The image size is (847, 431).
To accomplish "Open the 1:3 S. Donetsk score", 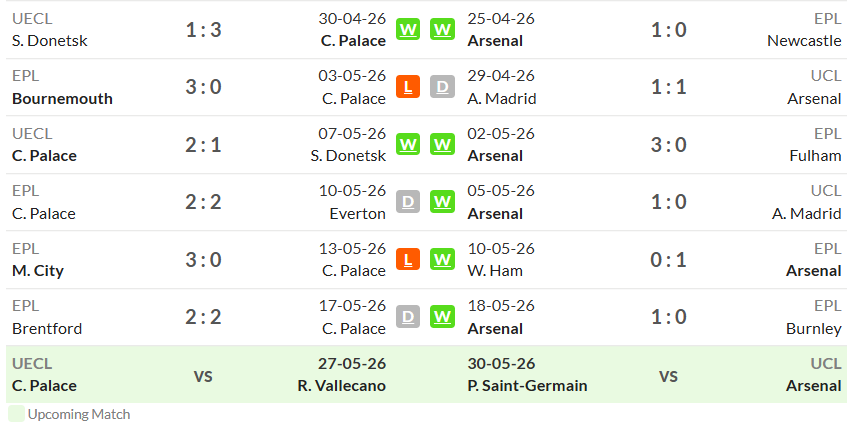I will [204, 30].
